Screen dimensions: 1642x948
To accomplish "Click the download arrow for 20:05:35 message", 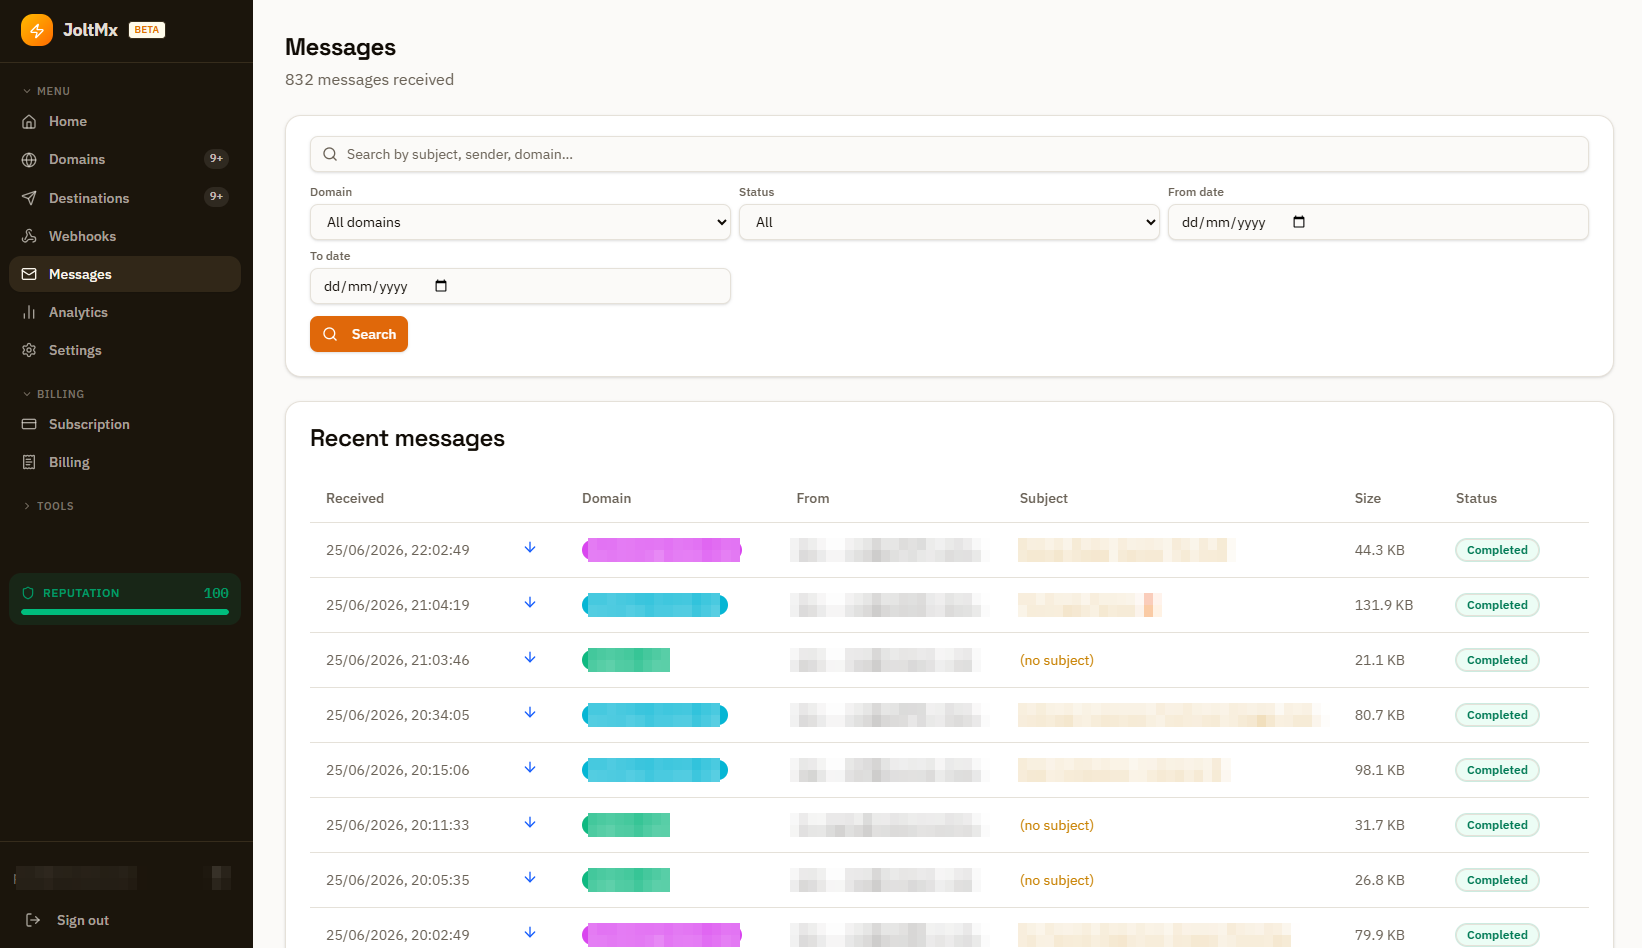I will [530, 878].
